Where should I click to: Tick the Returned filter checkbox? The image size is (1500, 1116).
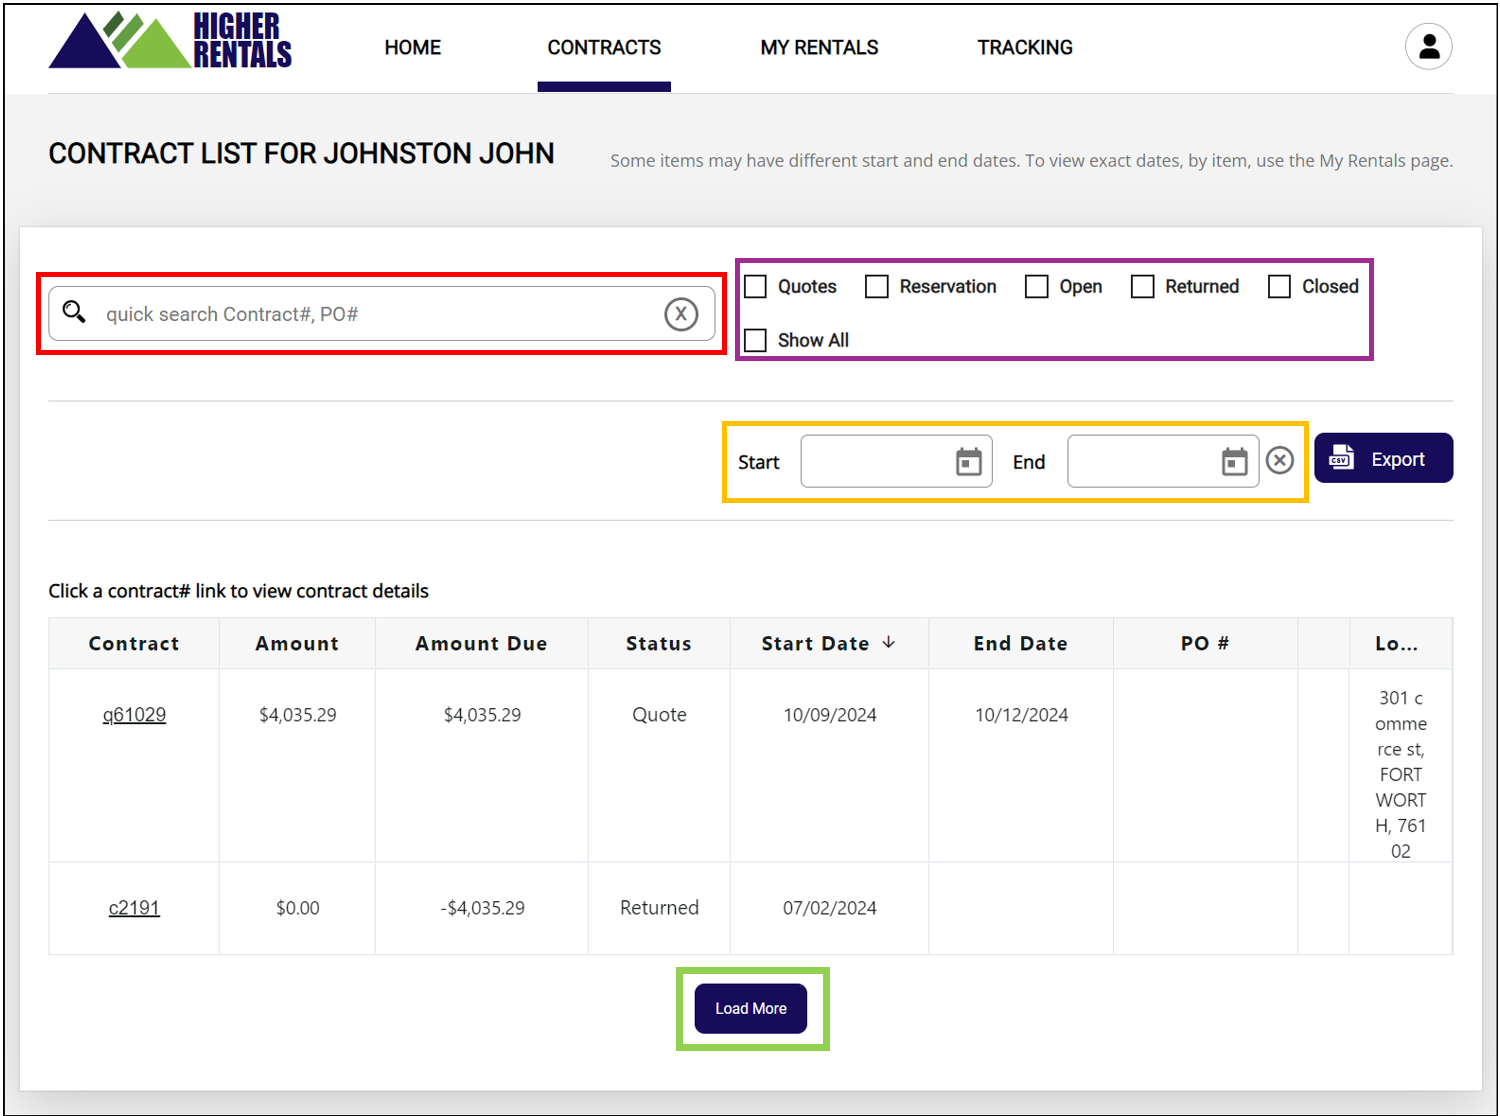[1142, 287]
